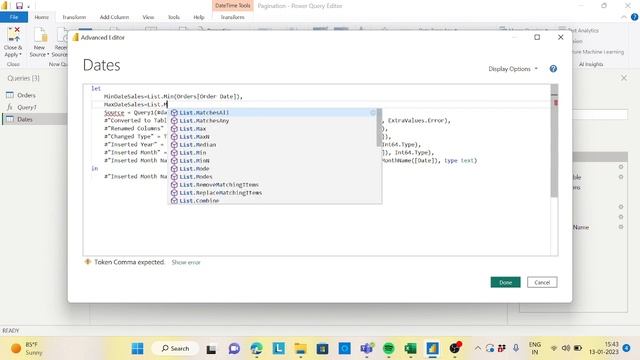This screenshot has width=640, height=360.
Task: Click the Done button
Action: click(x=505, y=282)
